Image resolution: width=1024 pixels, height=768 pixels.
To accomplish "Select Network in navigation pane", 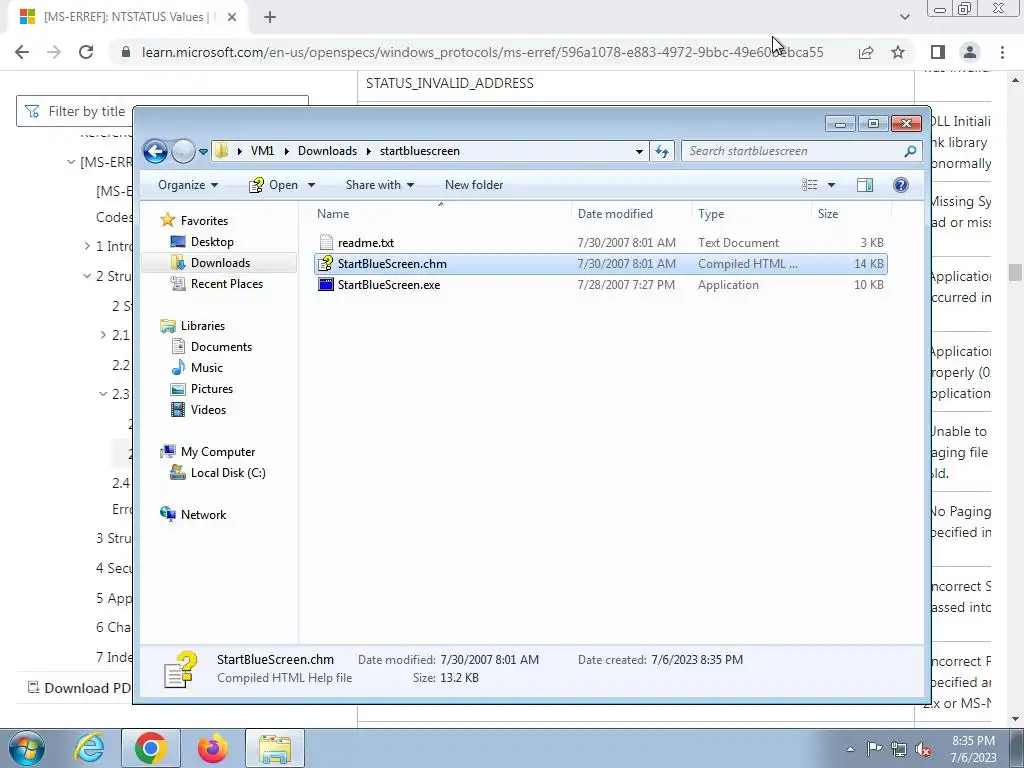I will click(x=203, y=515).
